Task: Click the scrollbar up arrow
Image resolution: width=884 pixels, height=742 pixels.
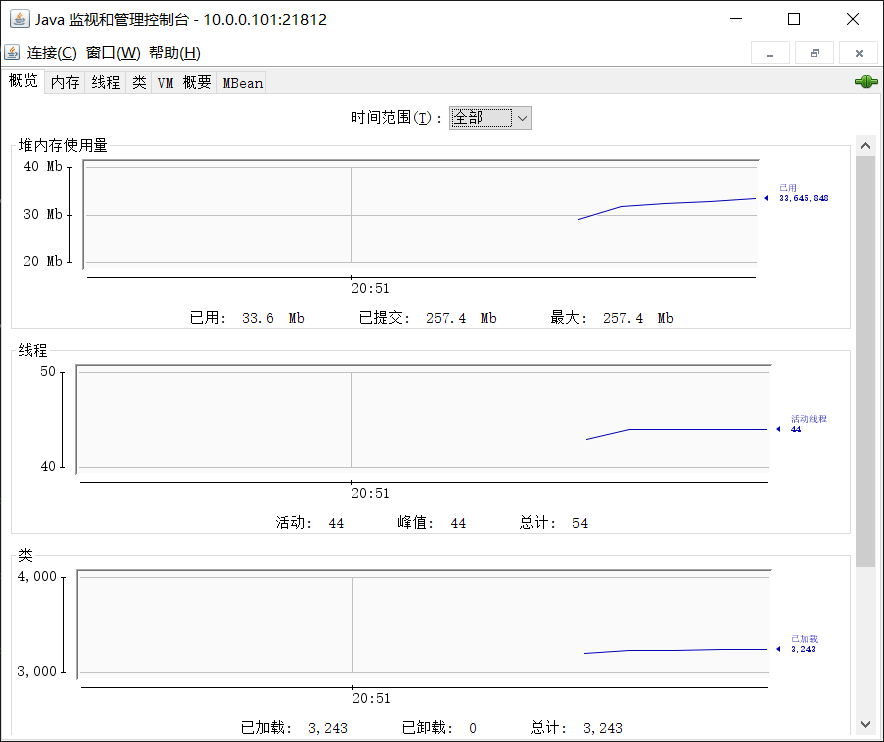Action: pyautogui.click(x=865, y=146)
